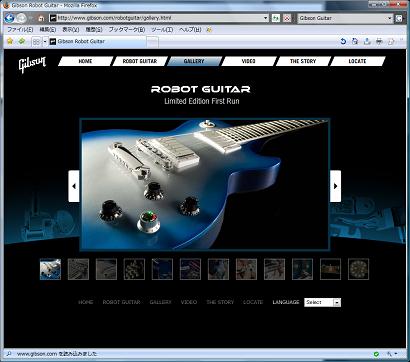Click the footer HOME link
The image size is (410, 362).
[x=86, y=302]
